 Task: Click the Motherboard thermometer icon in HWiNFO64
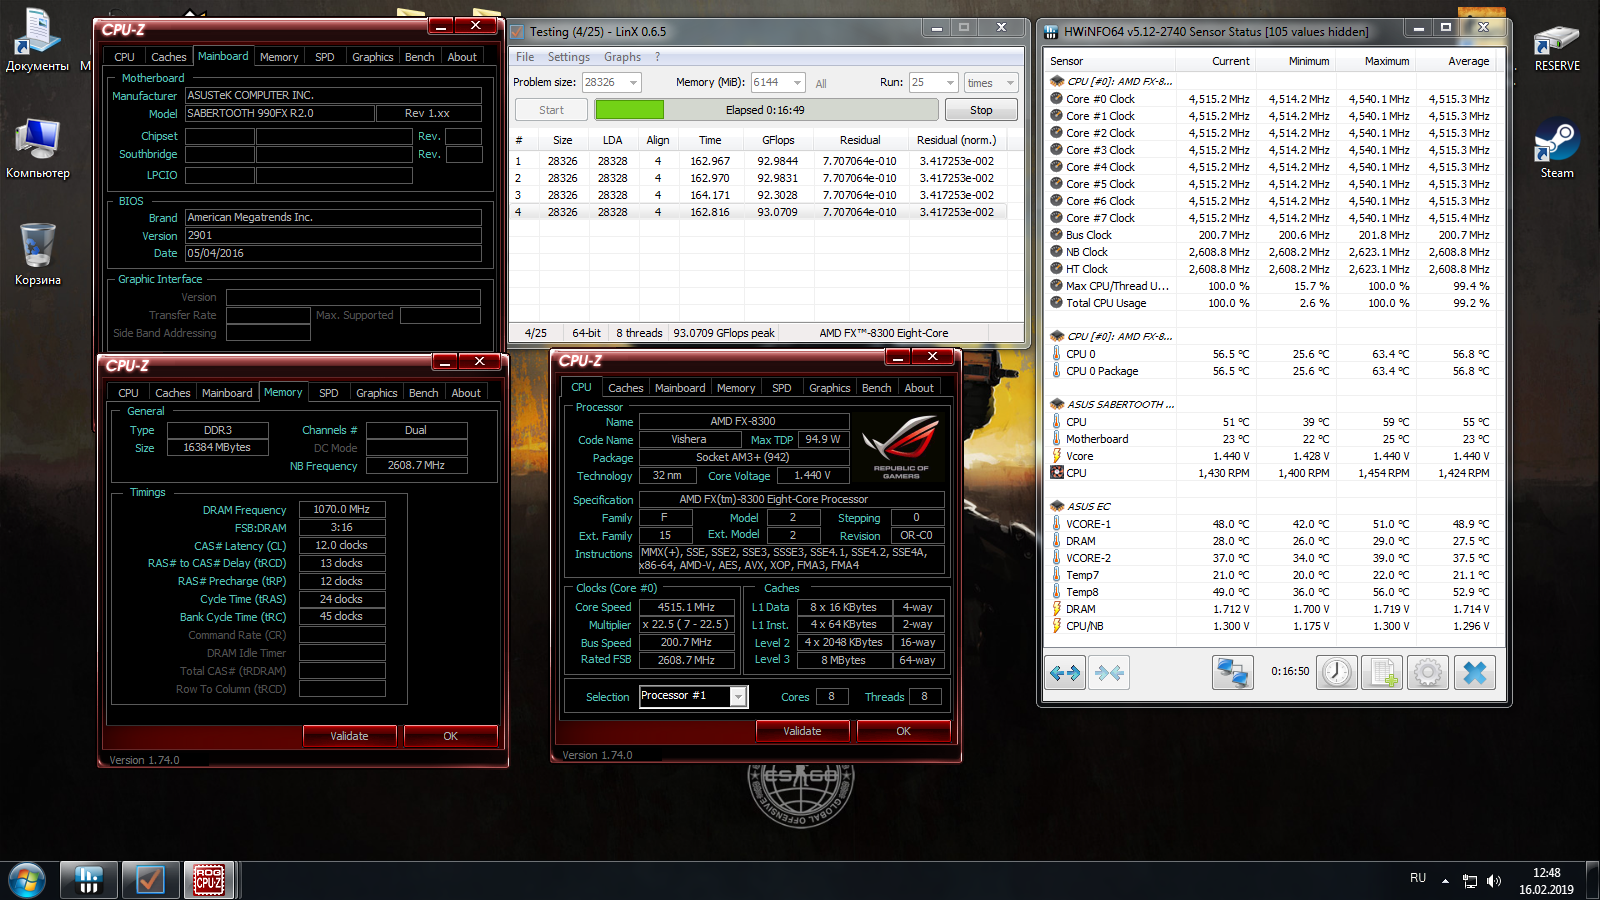coord(1057,439)
